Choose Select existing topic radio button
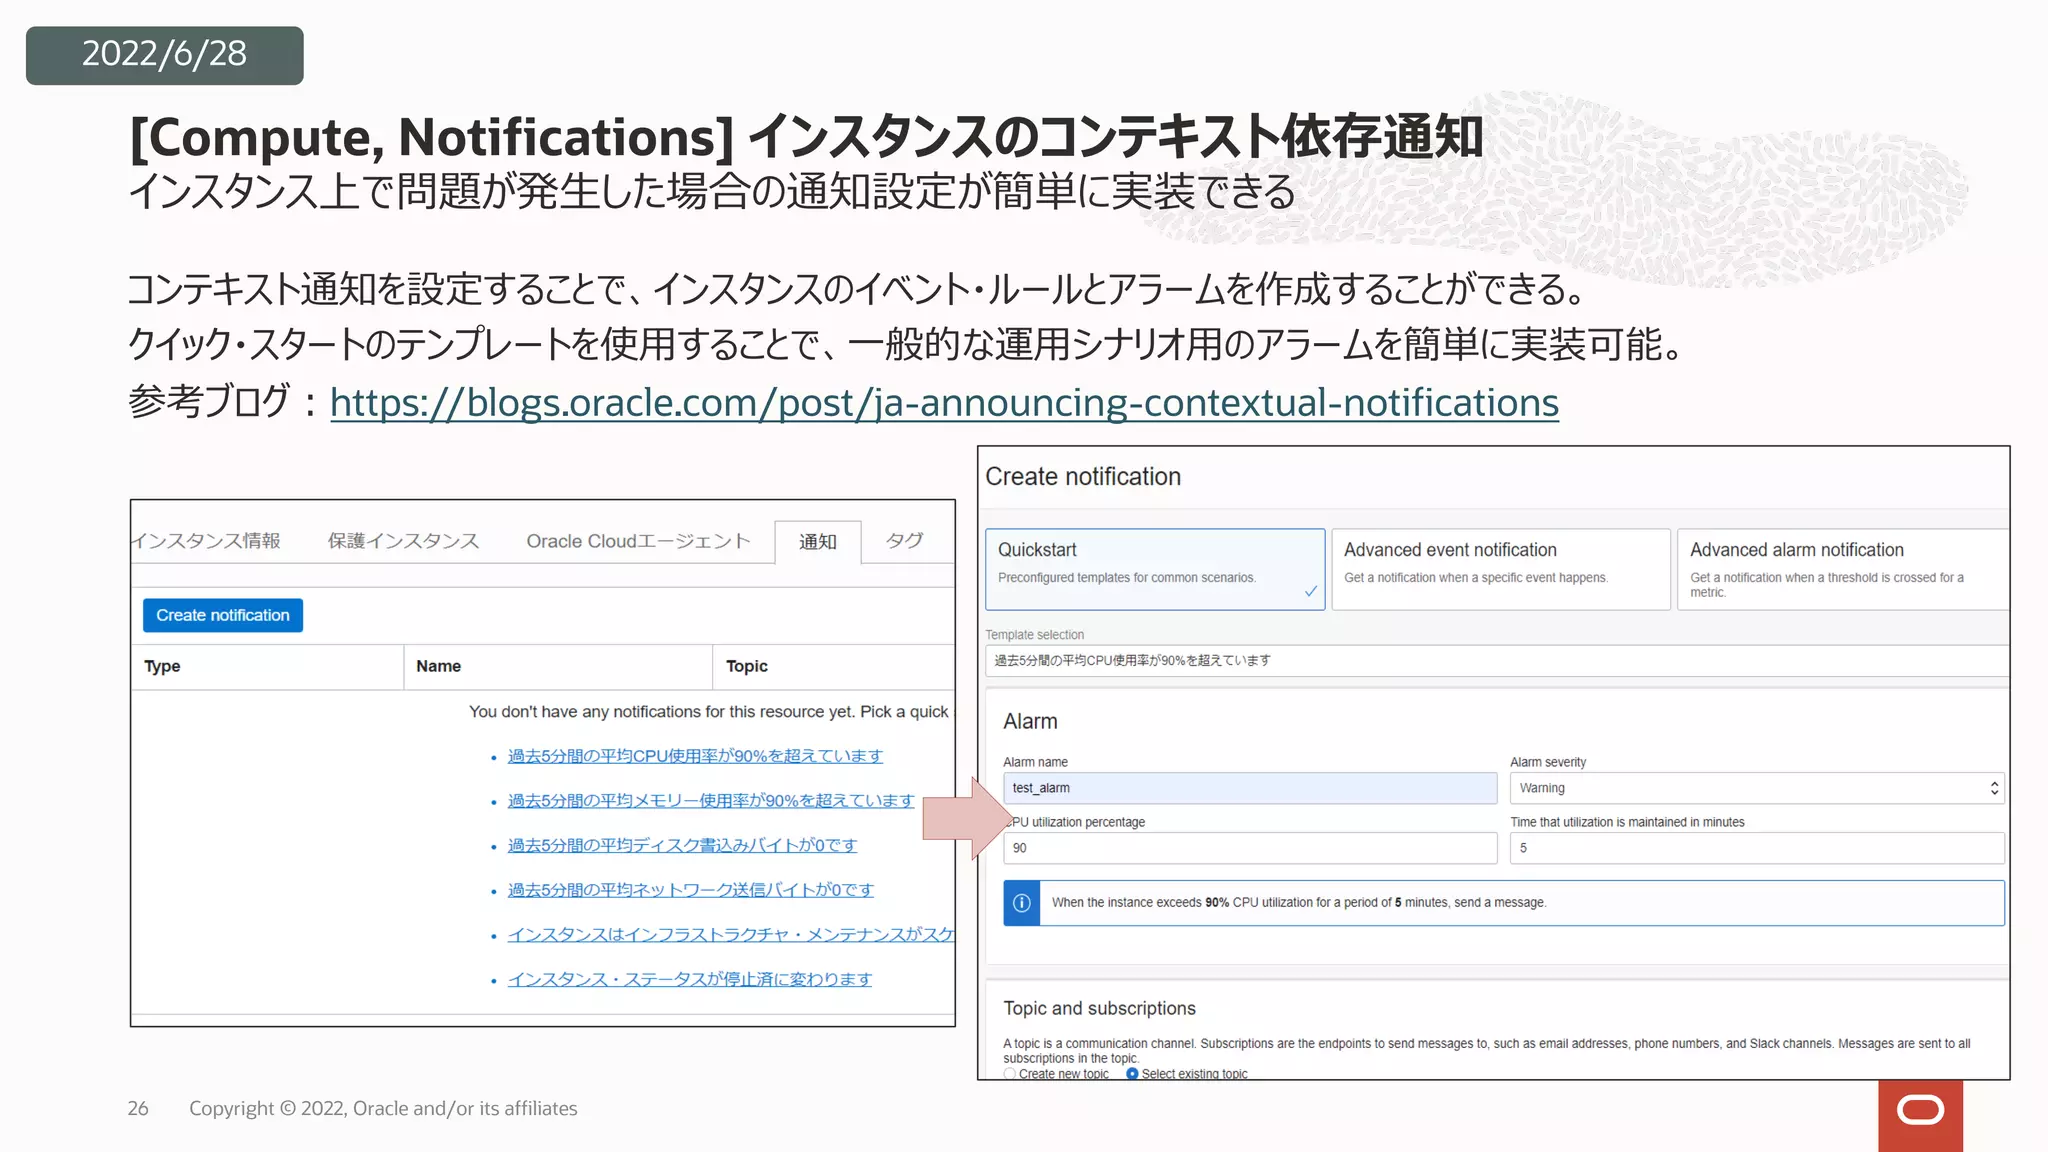The height and width of the screenshot is (1152, 2048). point(1132,1073)
